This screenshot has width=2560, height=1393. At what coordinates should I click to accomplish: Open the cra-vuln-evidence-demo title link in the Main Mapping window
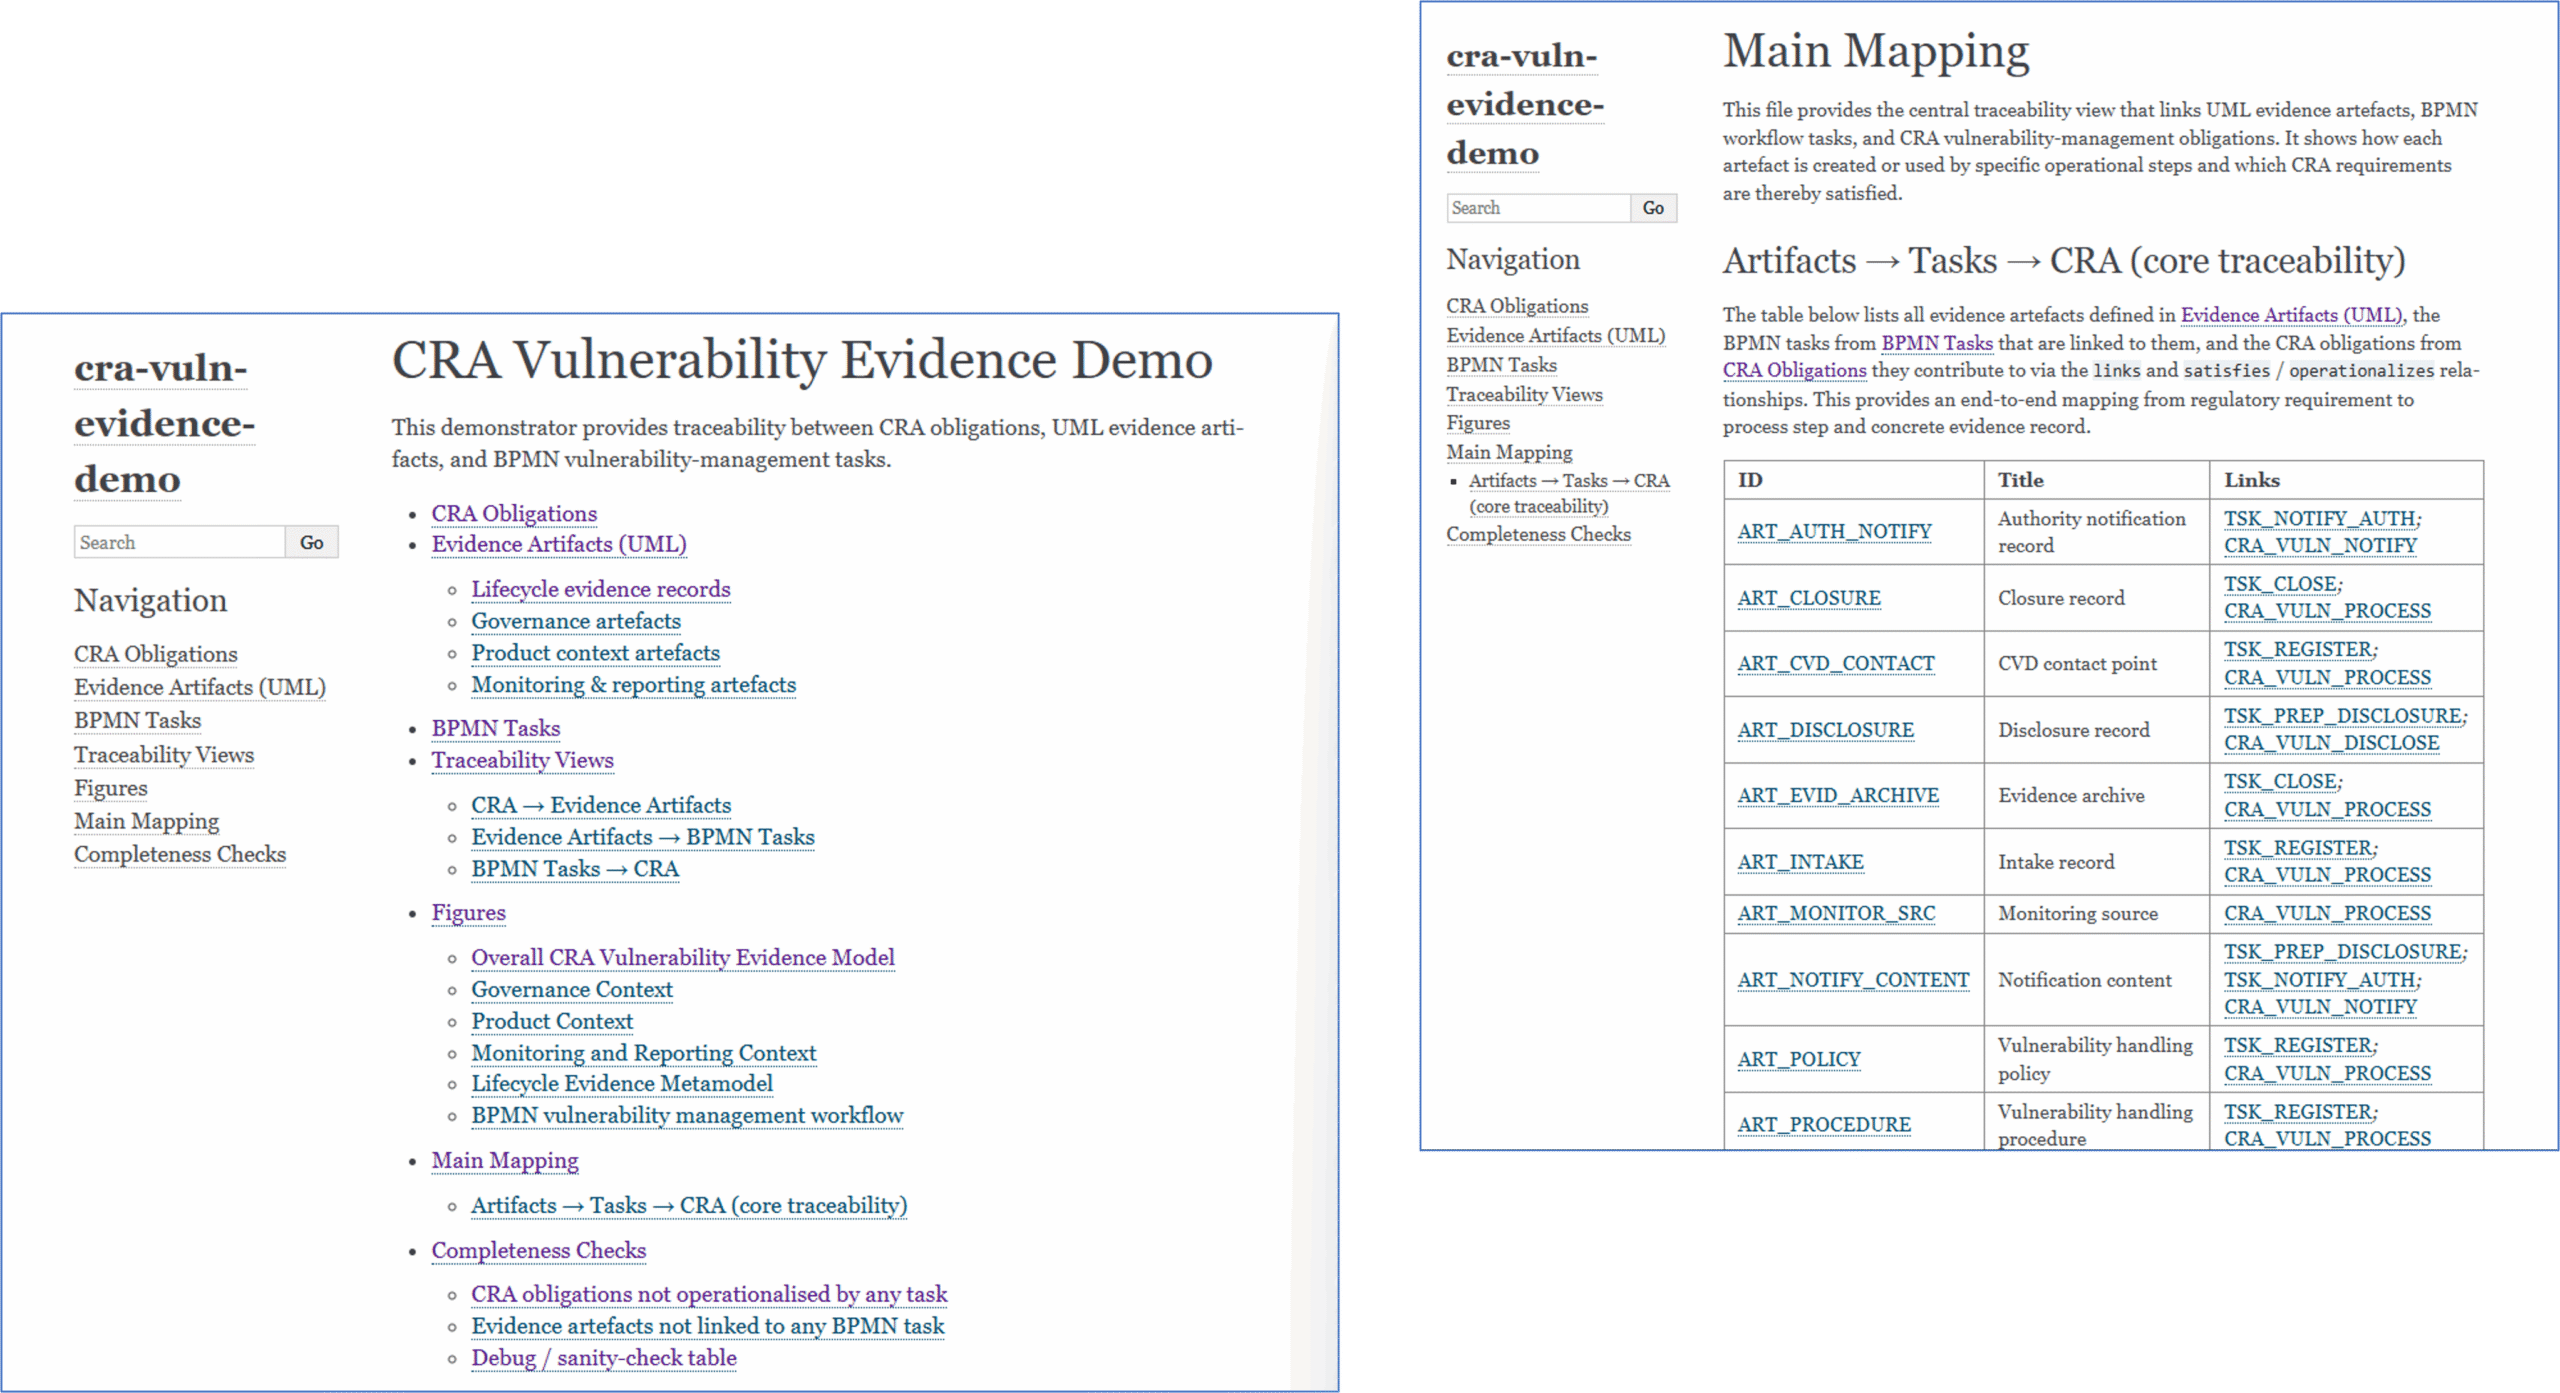[1525, 104]
